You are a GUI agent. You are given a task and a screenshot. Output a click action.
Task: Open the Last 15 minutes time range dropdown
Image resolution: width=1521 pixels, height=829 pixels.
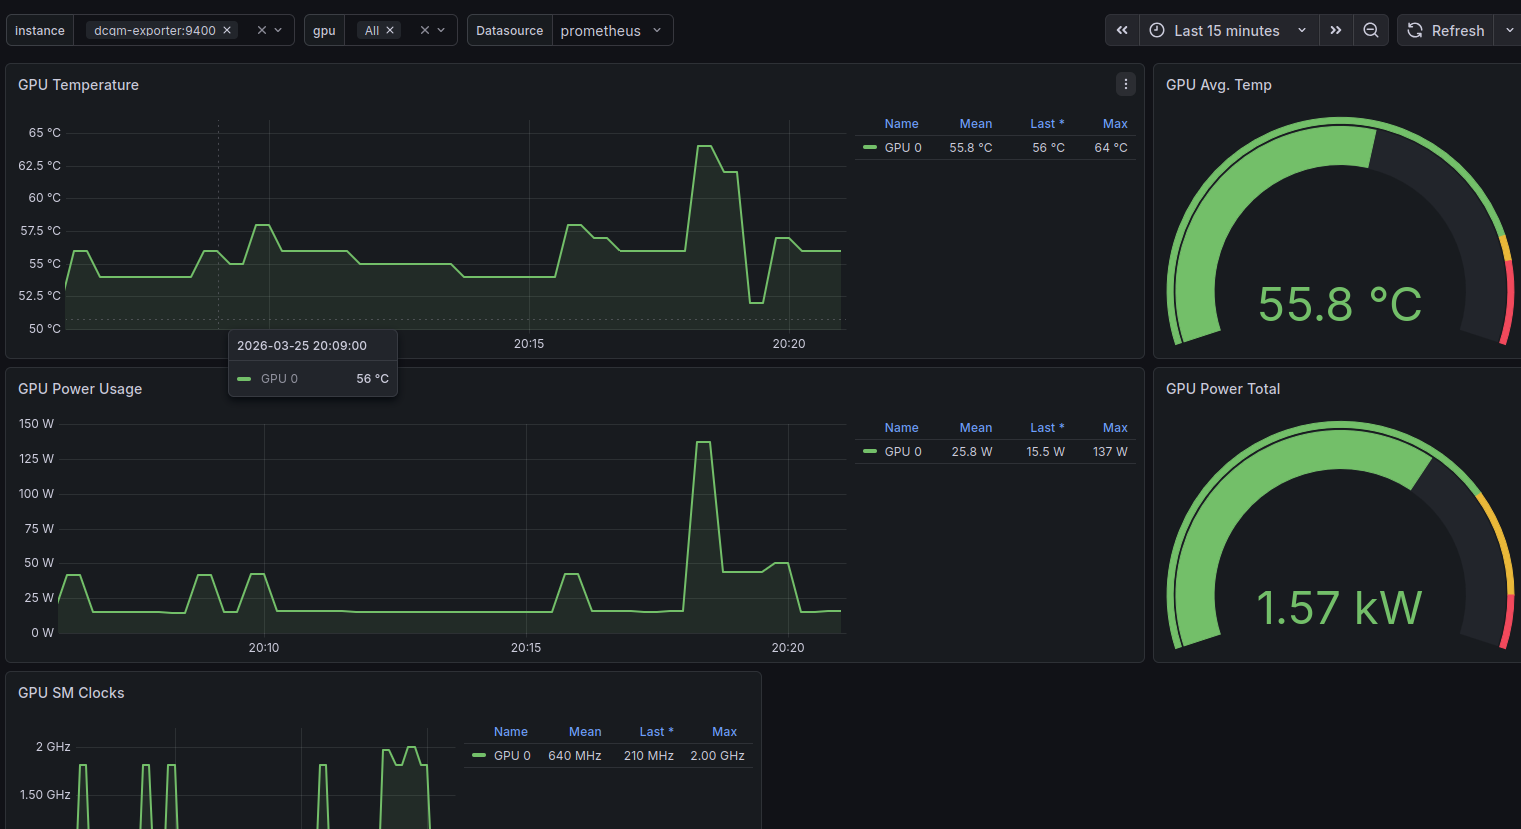click(x=1228, y=30)
